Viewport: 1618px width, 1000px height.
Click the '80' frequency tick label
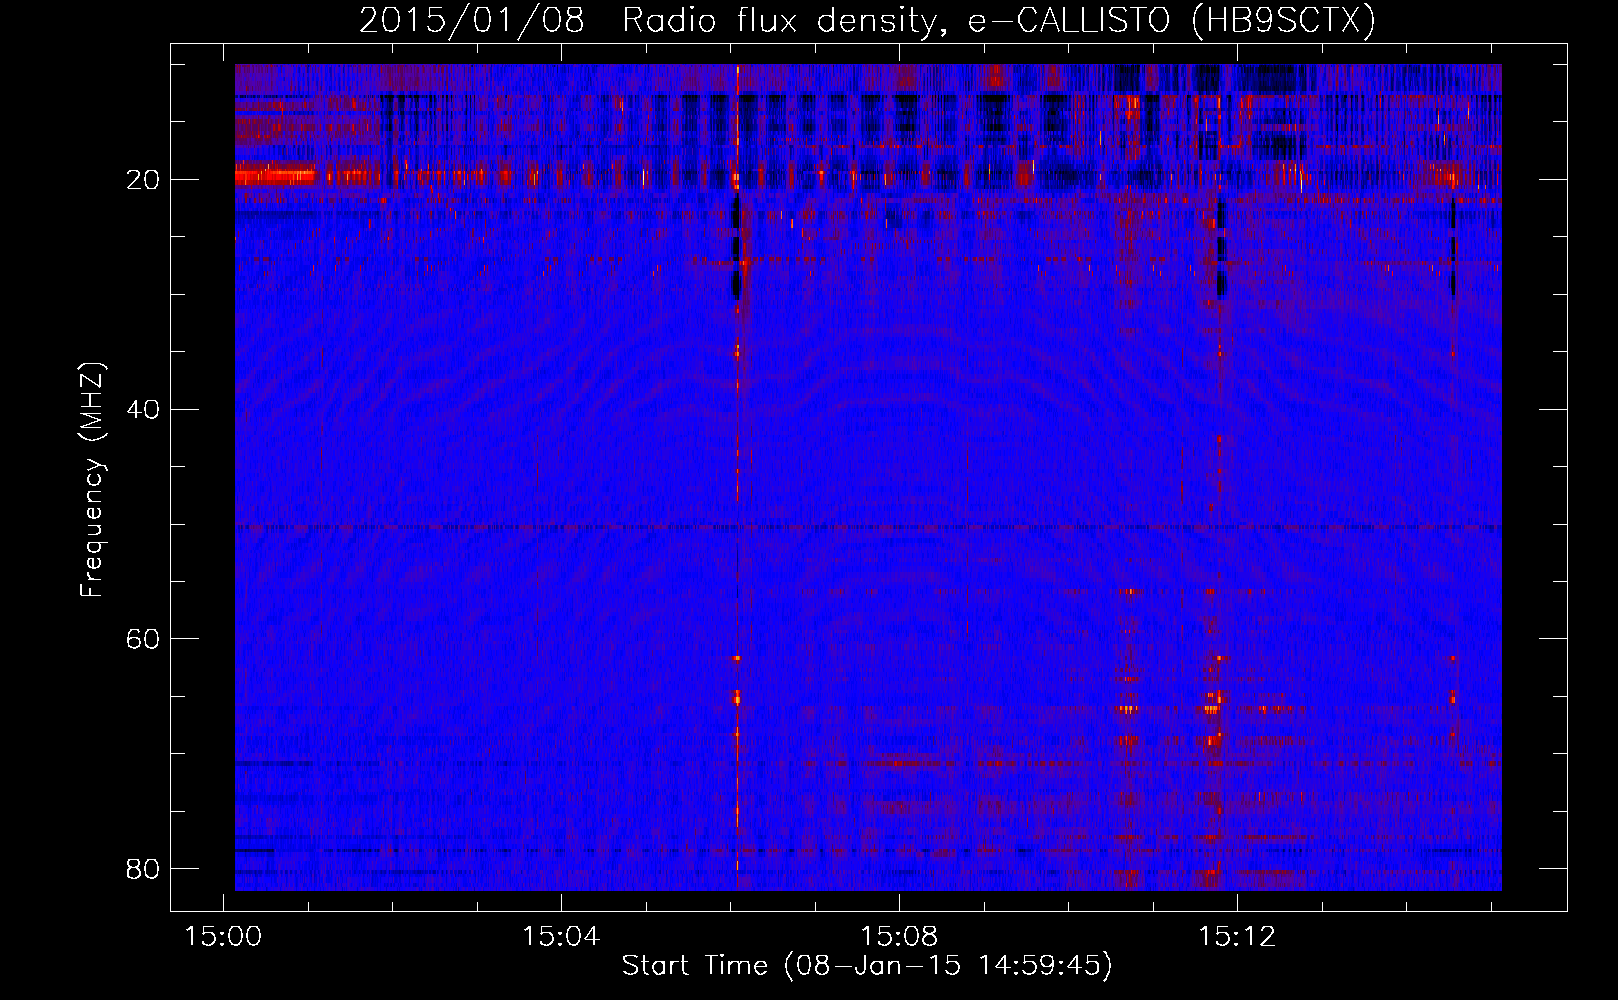click(x=143, y=868)
